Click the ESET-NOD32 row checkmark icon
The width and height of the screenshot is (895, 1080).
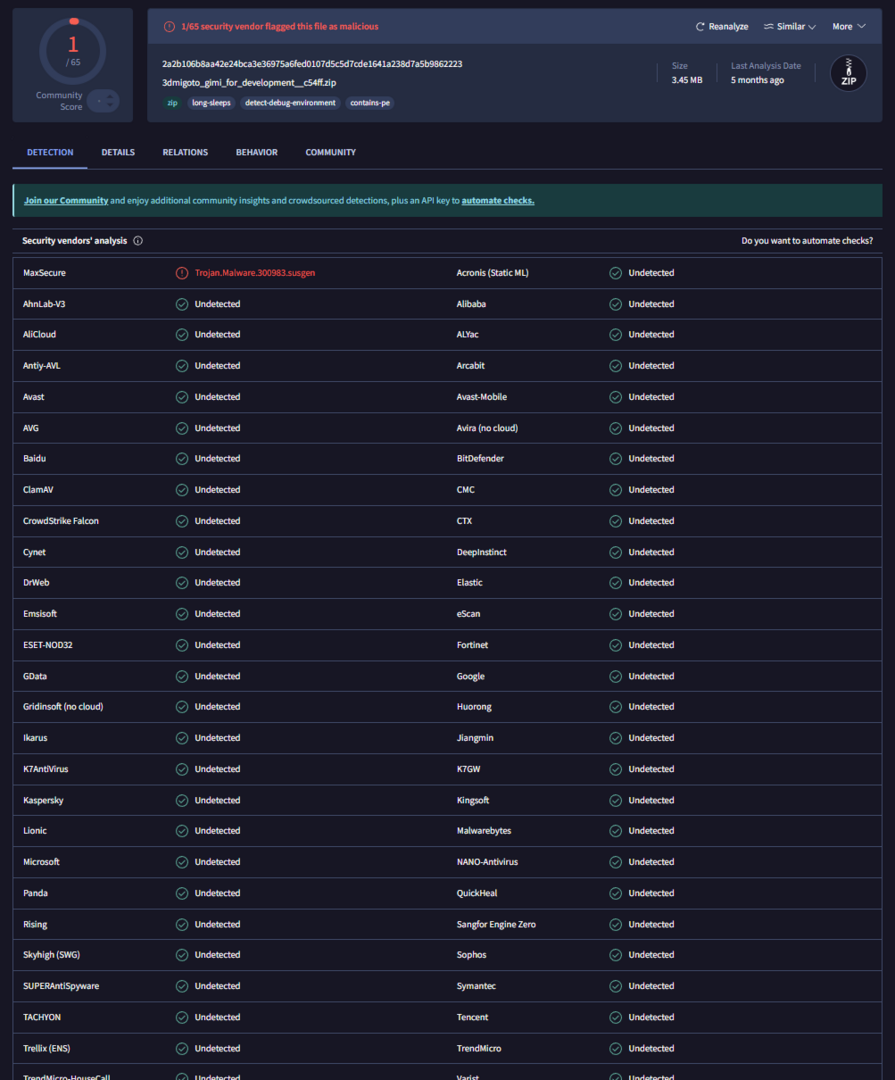[x=182, y=645]
